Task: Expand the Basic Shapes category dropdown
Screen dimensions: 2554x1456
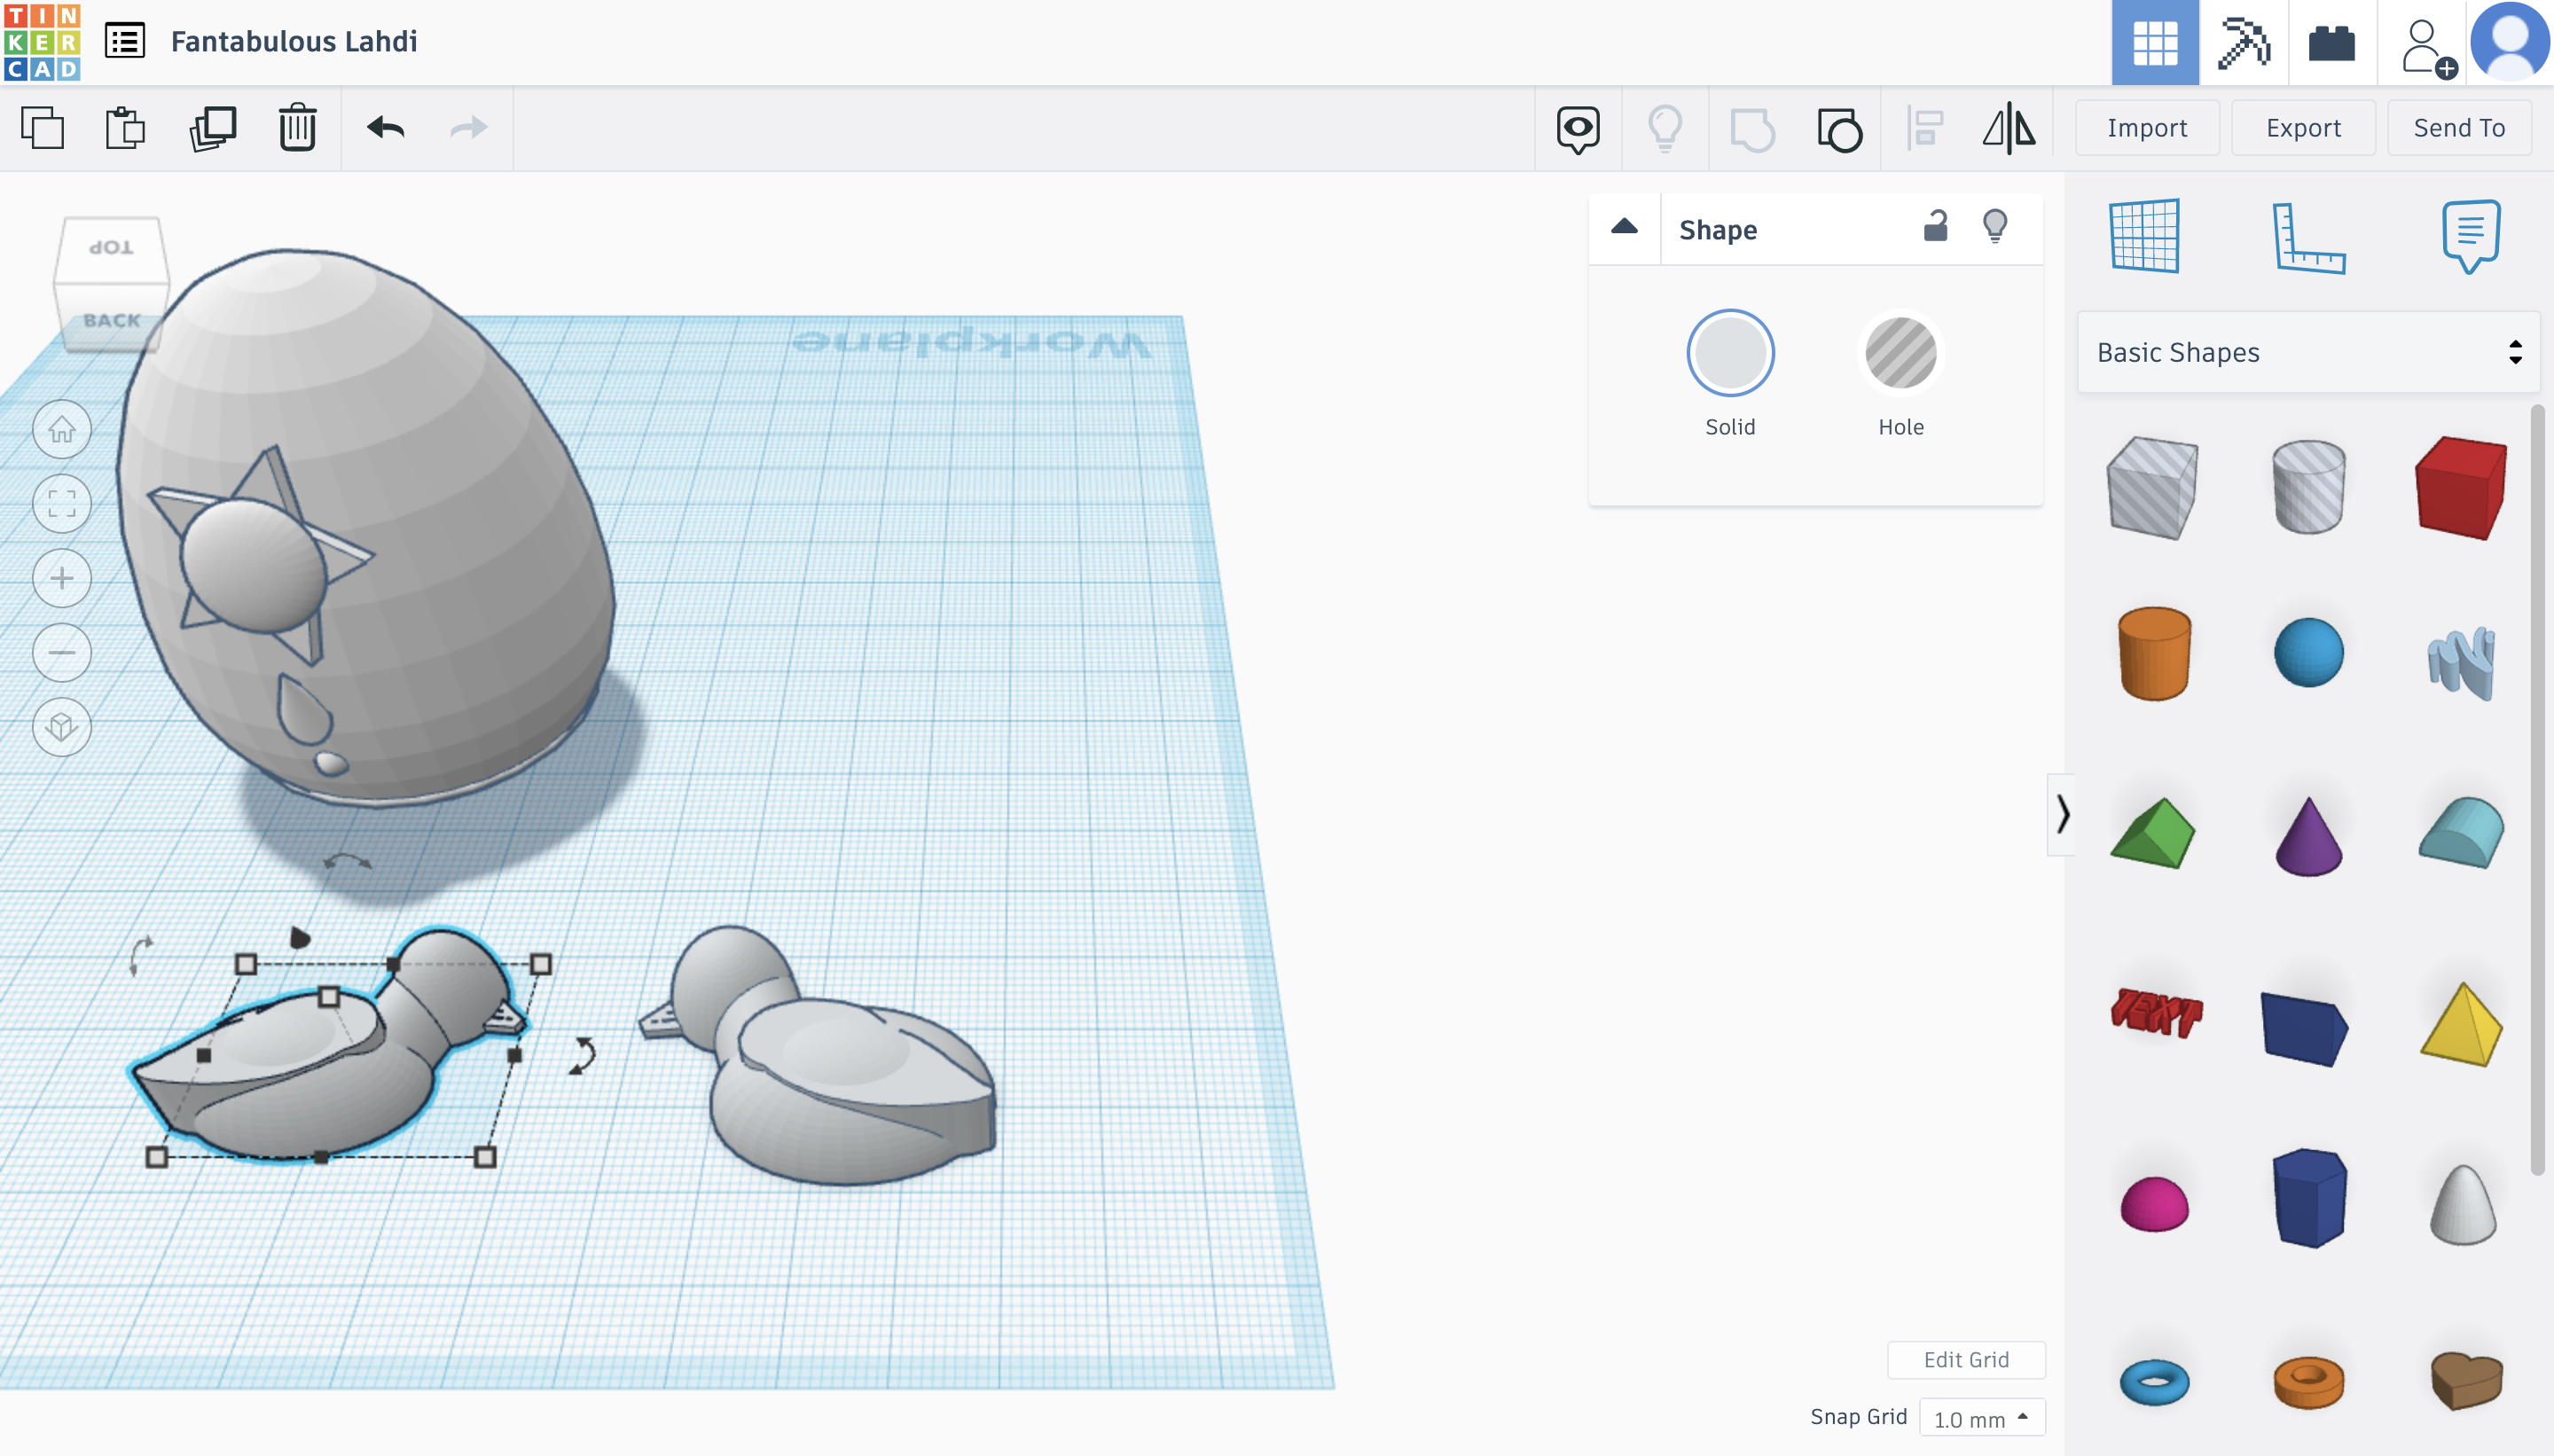Action: pyautogui.click(x=2305, y=351)
